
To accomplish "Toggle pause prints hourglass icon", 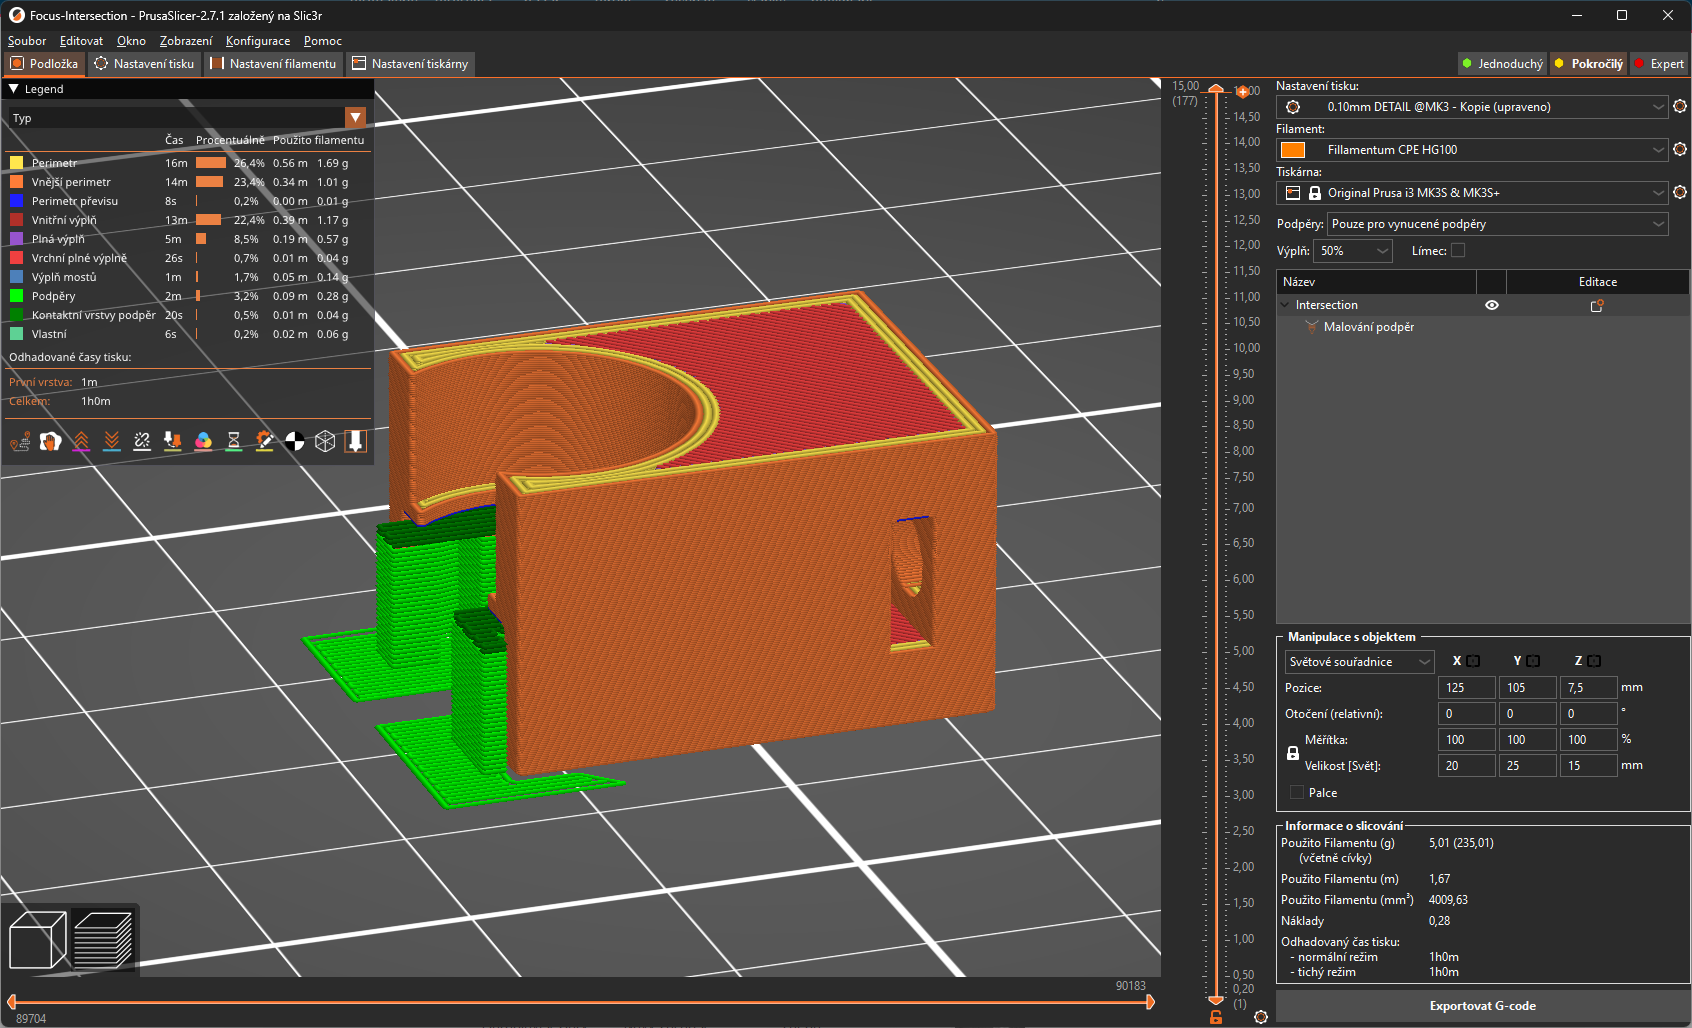I will coord(234,441).
